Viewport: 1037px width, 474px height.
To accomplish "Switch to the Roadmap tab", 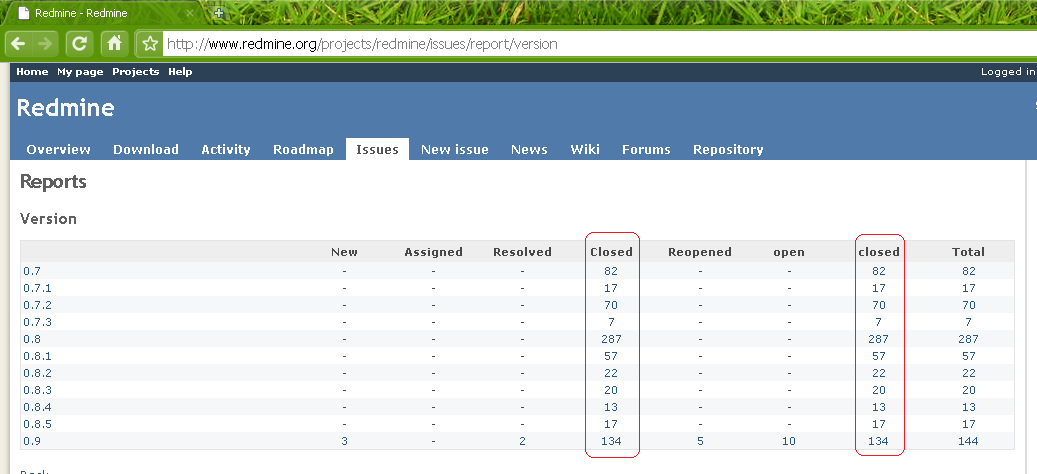I will tap(303, 149).
